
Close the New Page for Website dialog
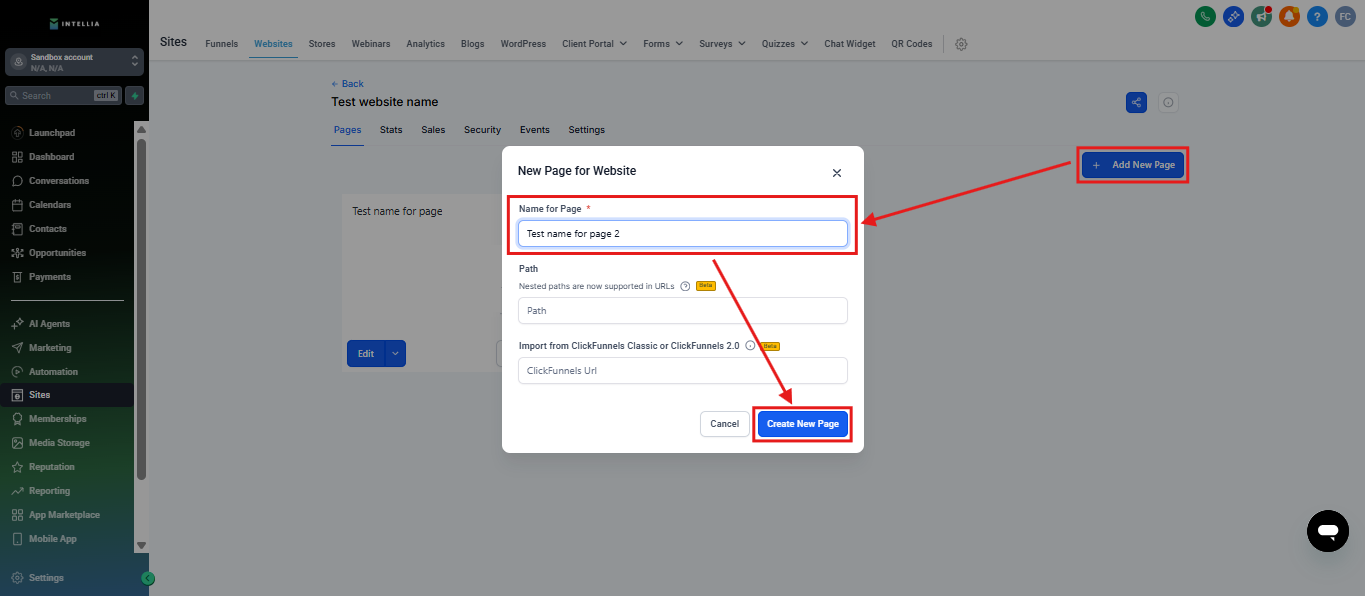tap(837, 173)
